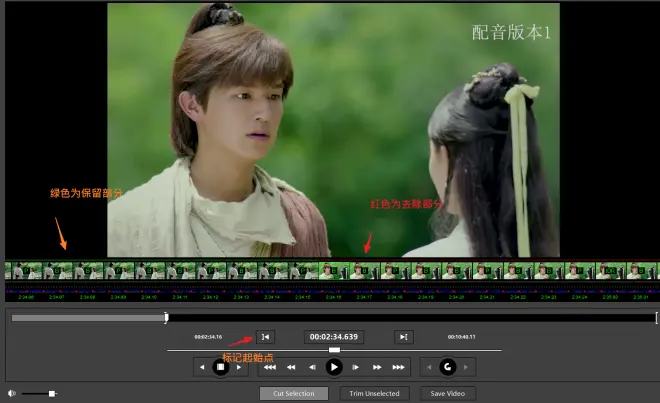
Task: Step forward one frame
Action: click(x=356, y=367)
